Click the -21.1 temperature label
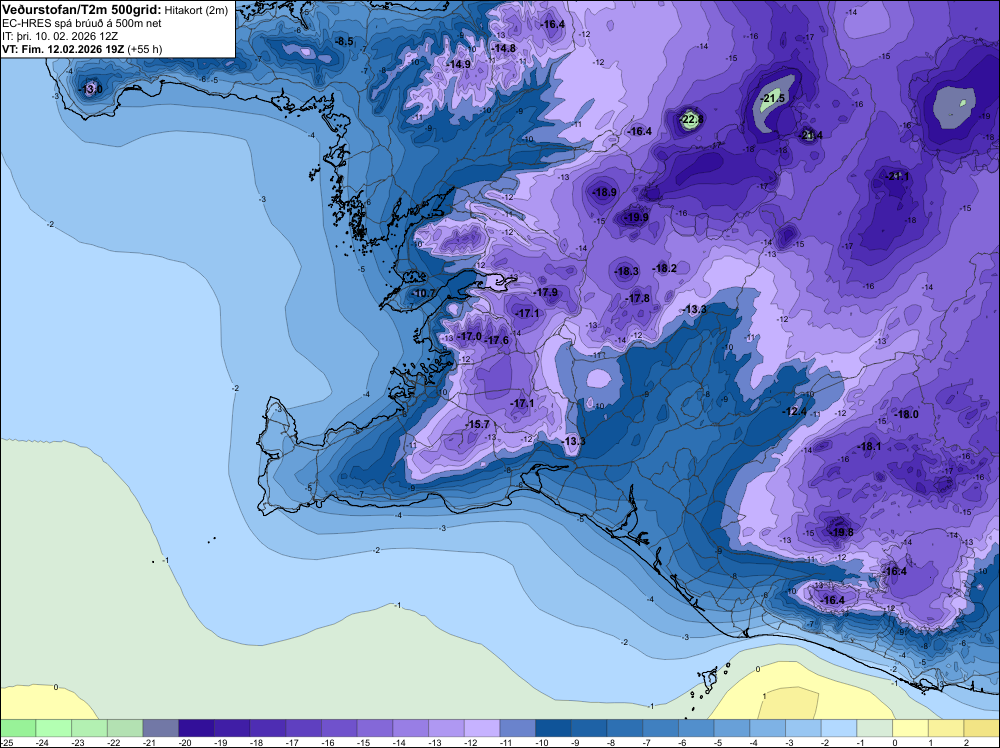The image size is (1000, 748). [x=897, y=176]
